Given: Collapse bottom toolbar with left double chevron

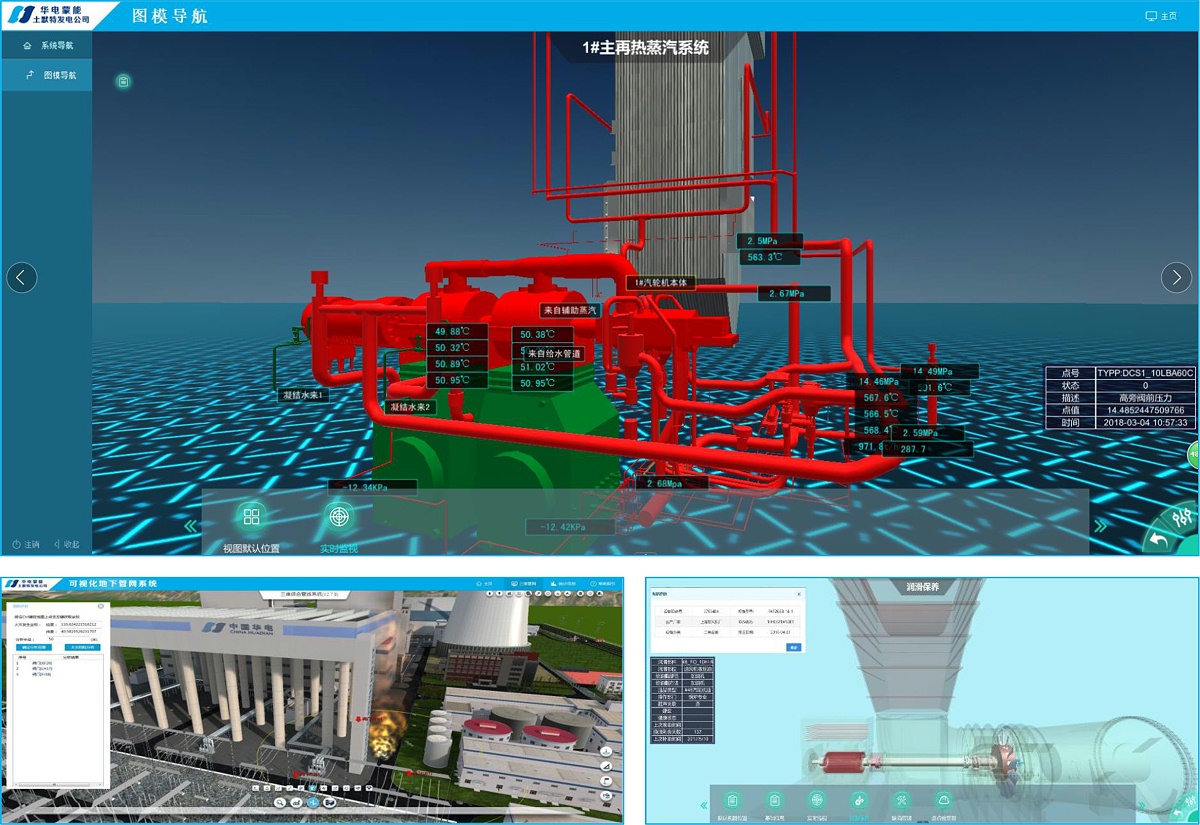Looking at the screenshot, I should point(190,526).
